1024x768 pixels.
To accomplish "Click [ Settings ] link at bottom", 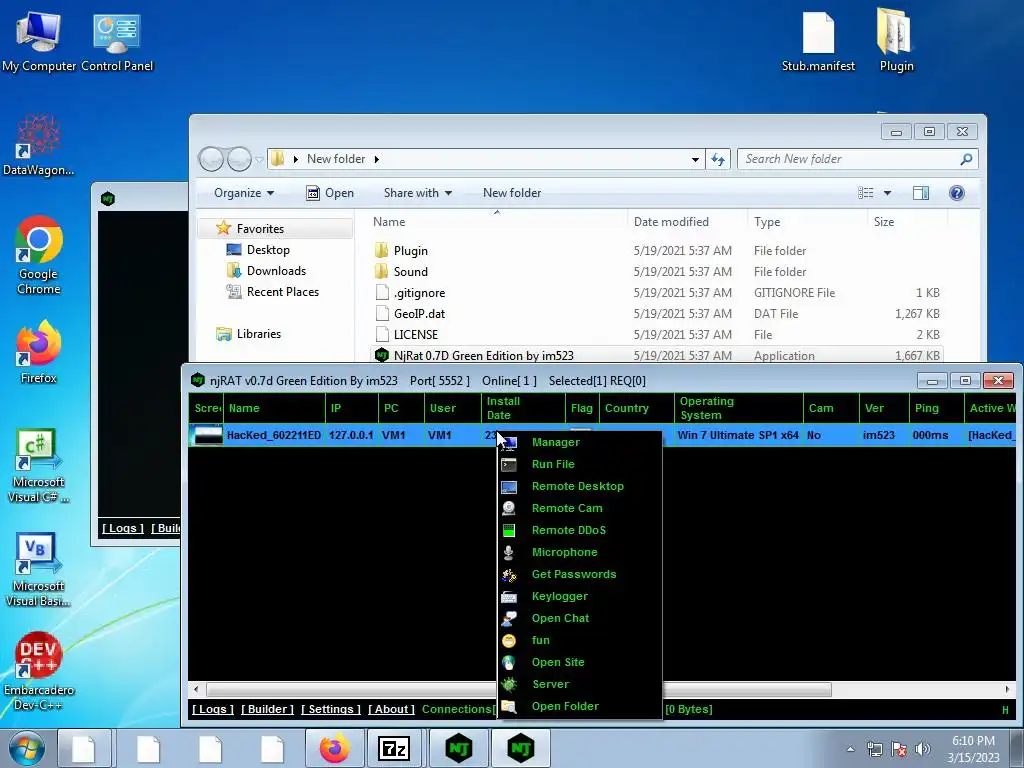I will coord(330,709).
